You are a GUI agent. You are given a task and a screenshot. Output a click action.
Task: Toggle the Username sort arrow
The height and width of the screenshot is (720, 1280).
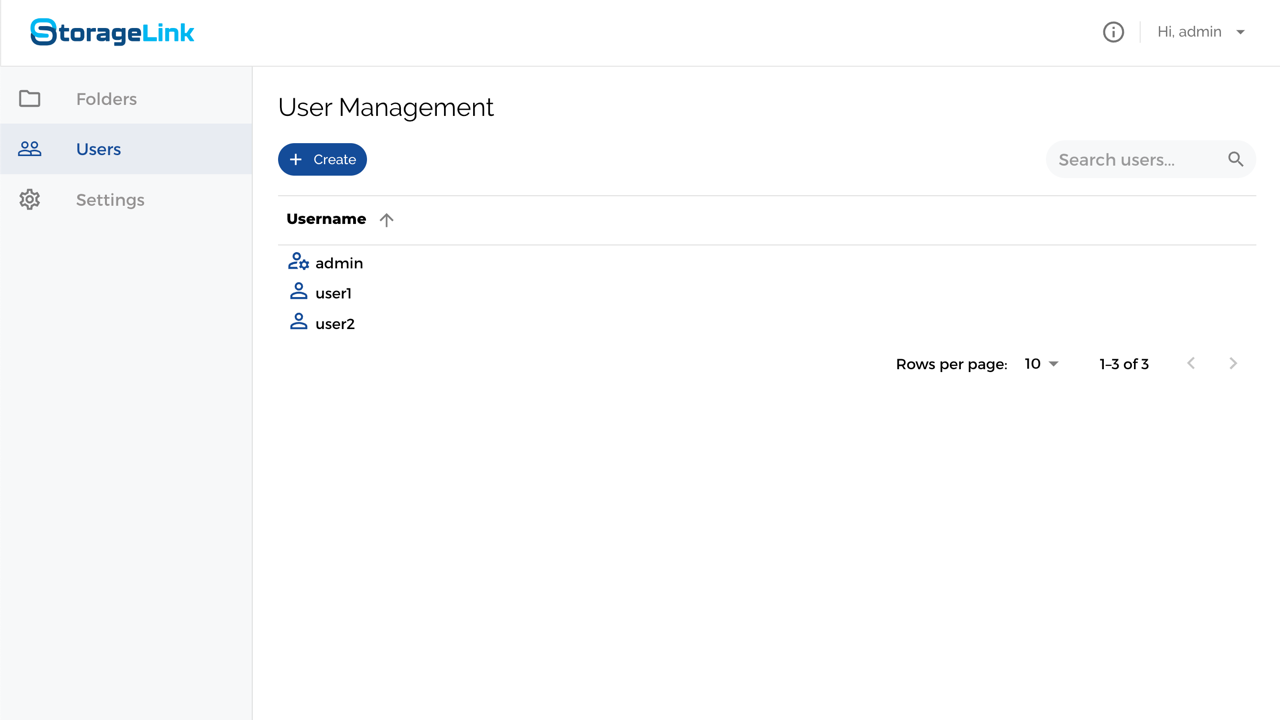point(387,220)
